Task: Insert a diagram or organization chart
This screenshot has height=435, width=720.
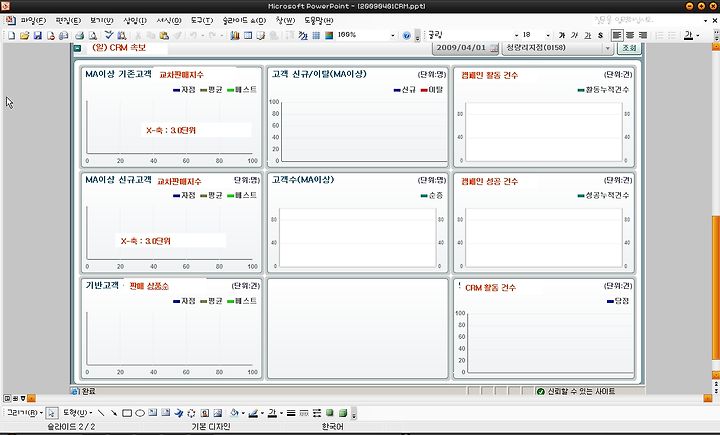Action: point(191,413)
